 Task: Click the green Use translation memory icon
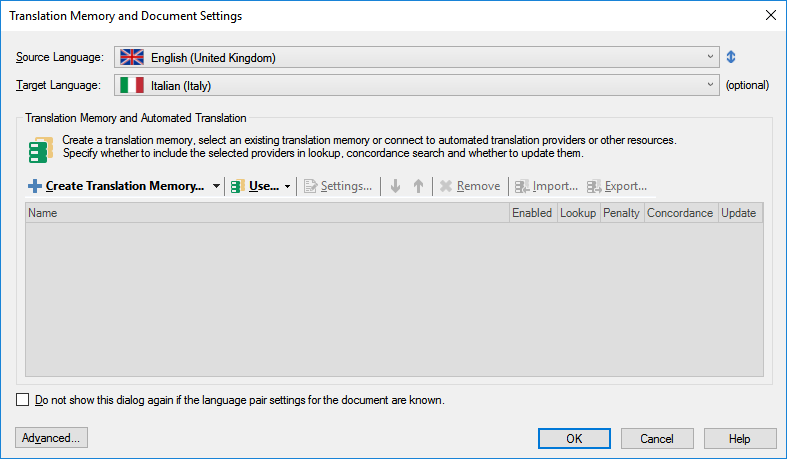pos(237,186)
